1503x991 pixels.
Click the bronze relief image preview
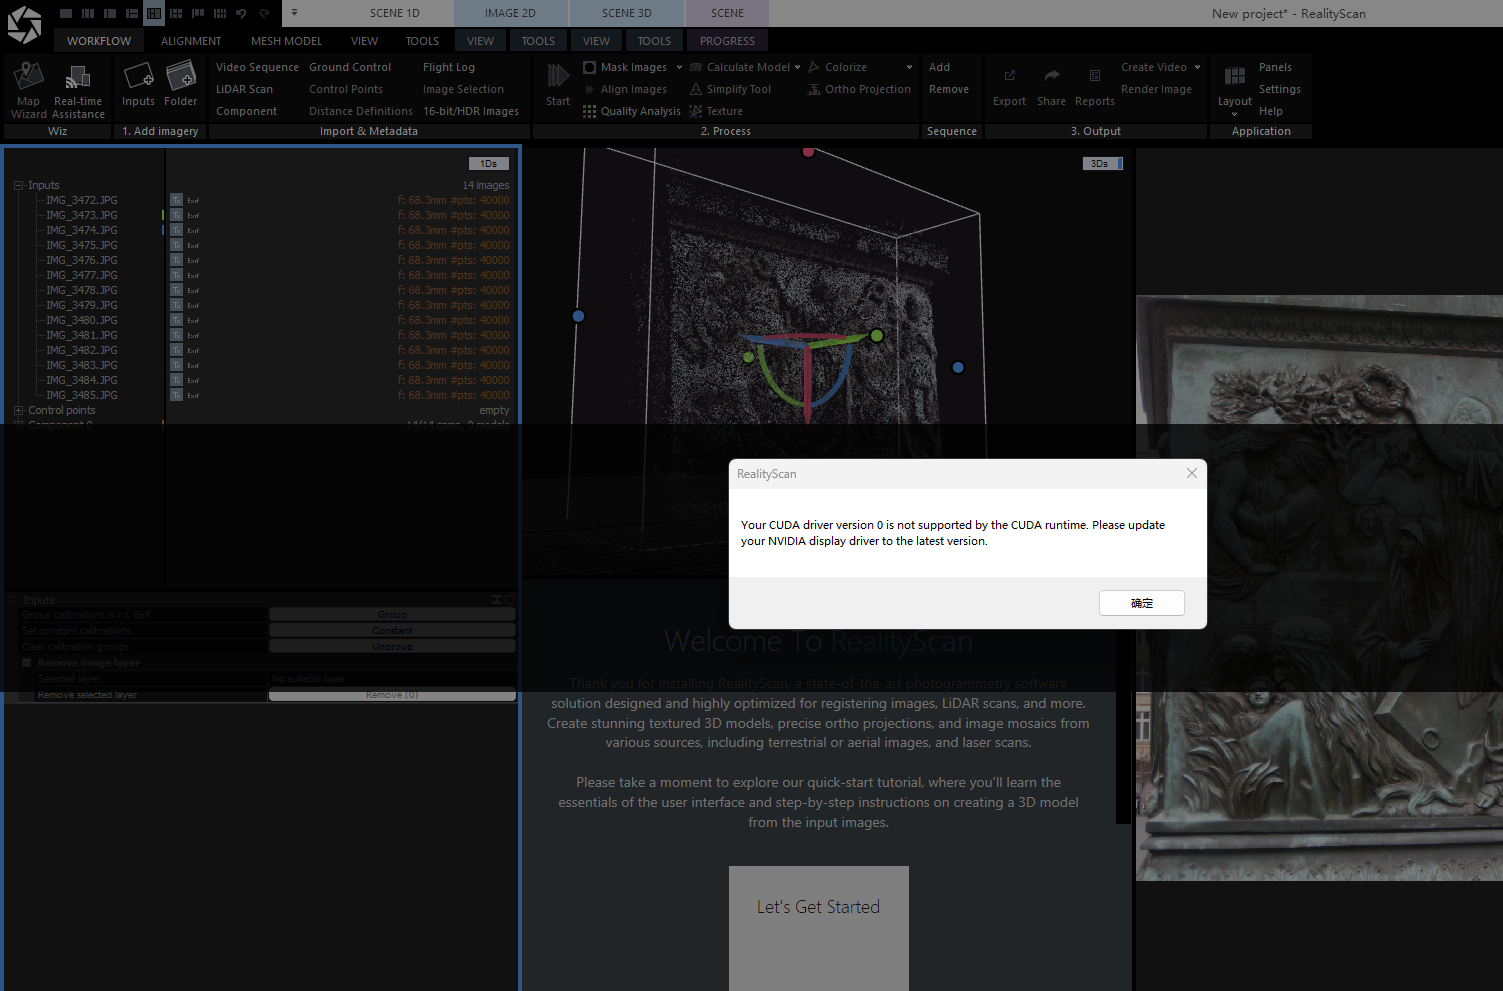[x=1319, y=588]
